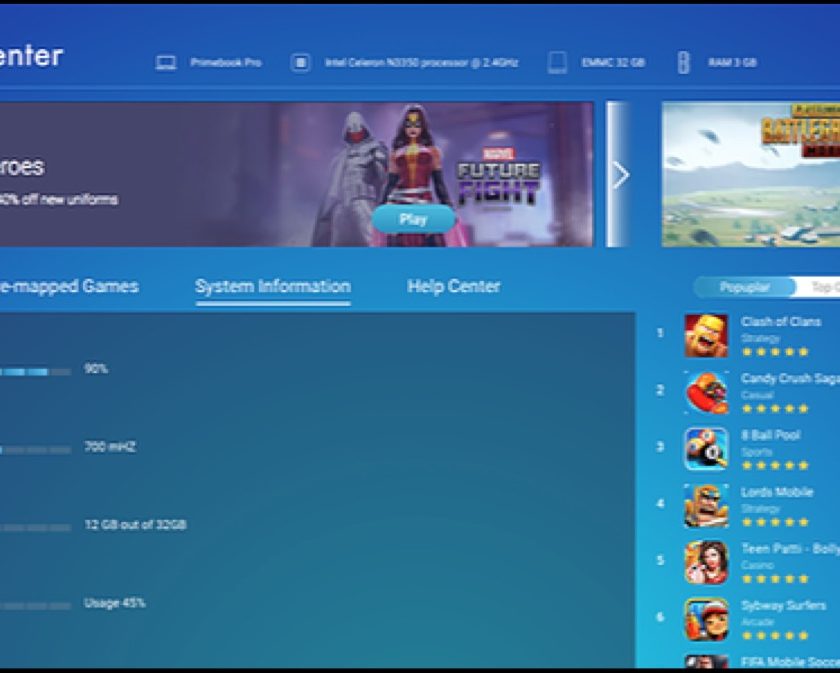Click the EMMC 32 GB storage icon
Screen dimensions: 840x673
click(x=557, y=63)
